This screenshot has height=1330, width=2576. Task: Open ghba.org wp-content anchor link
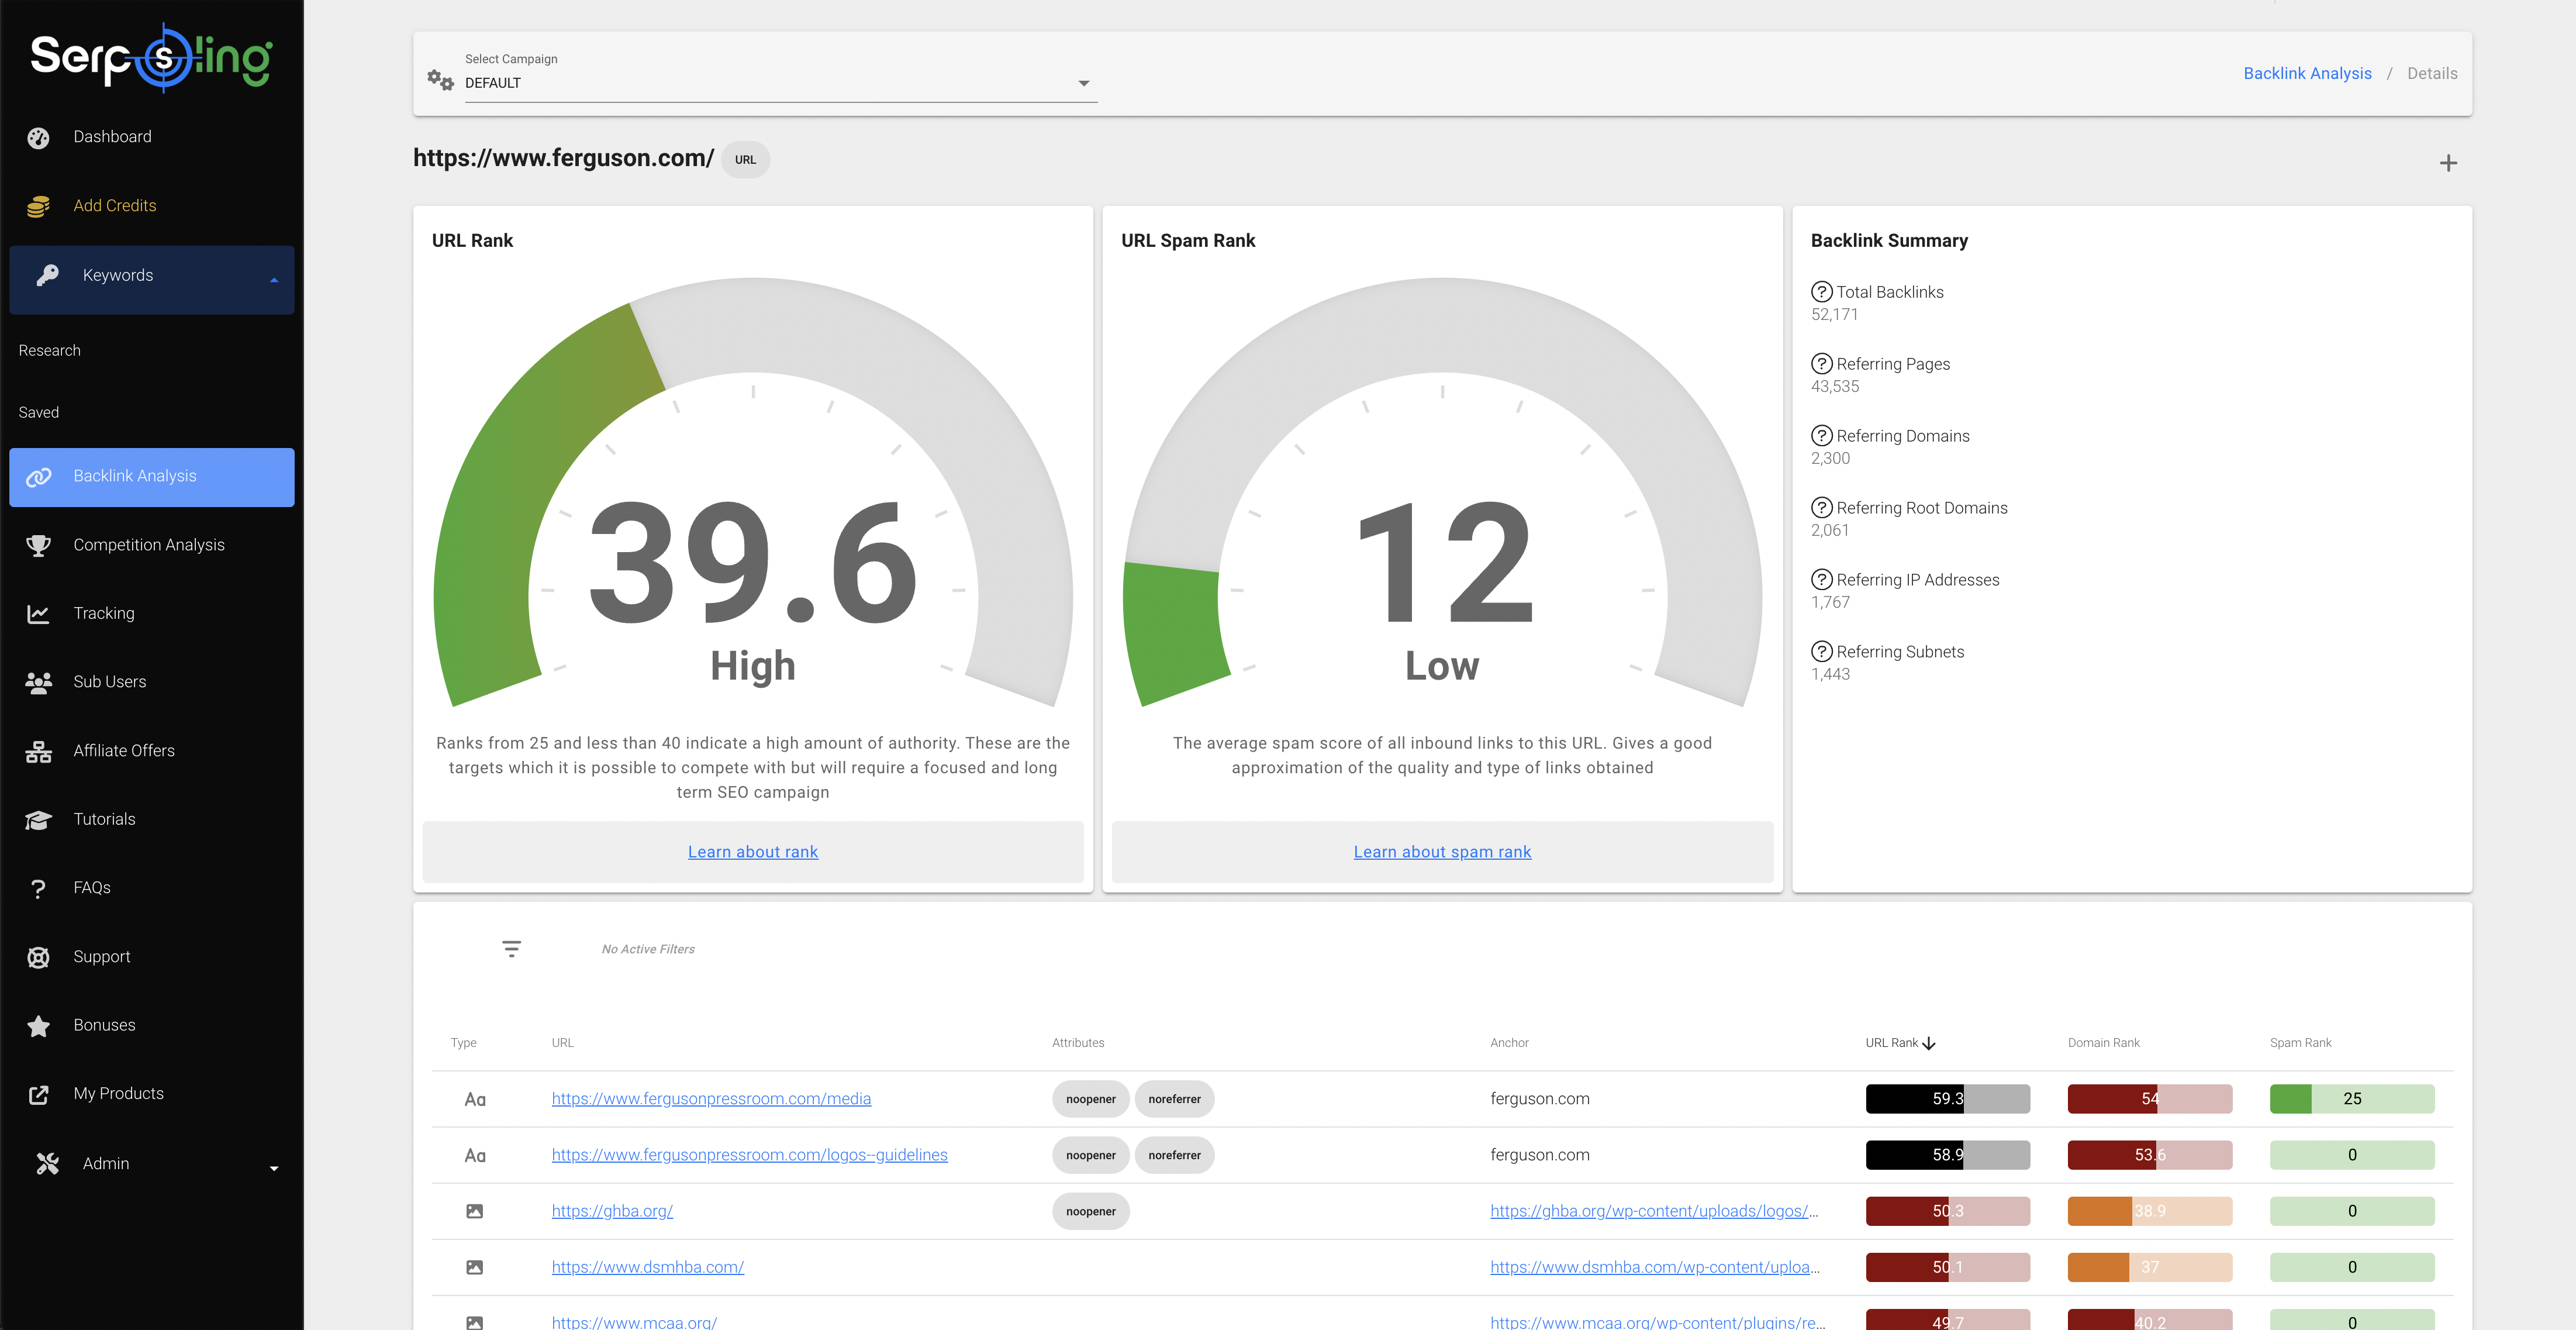pos(1654,1211)
